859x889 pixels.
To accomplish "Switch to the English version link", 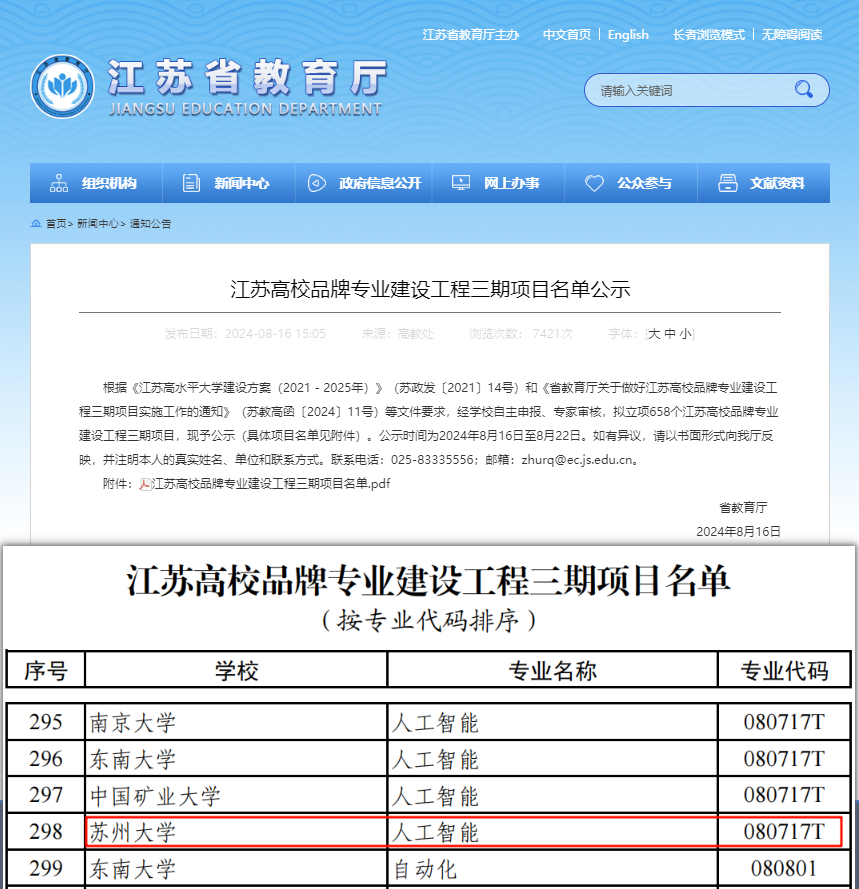I will click(x=628, y=35).
